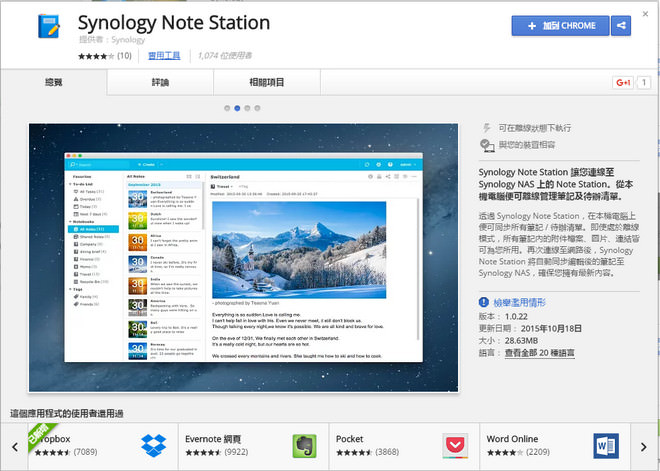
Task: Click the provider text 提供者：Synology
Action: click(x=112, y=40)
